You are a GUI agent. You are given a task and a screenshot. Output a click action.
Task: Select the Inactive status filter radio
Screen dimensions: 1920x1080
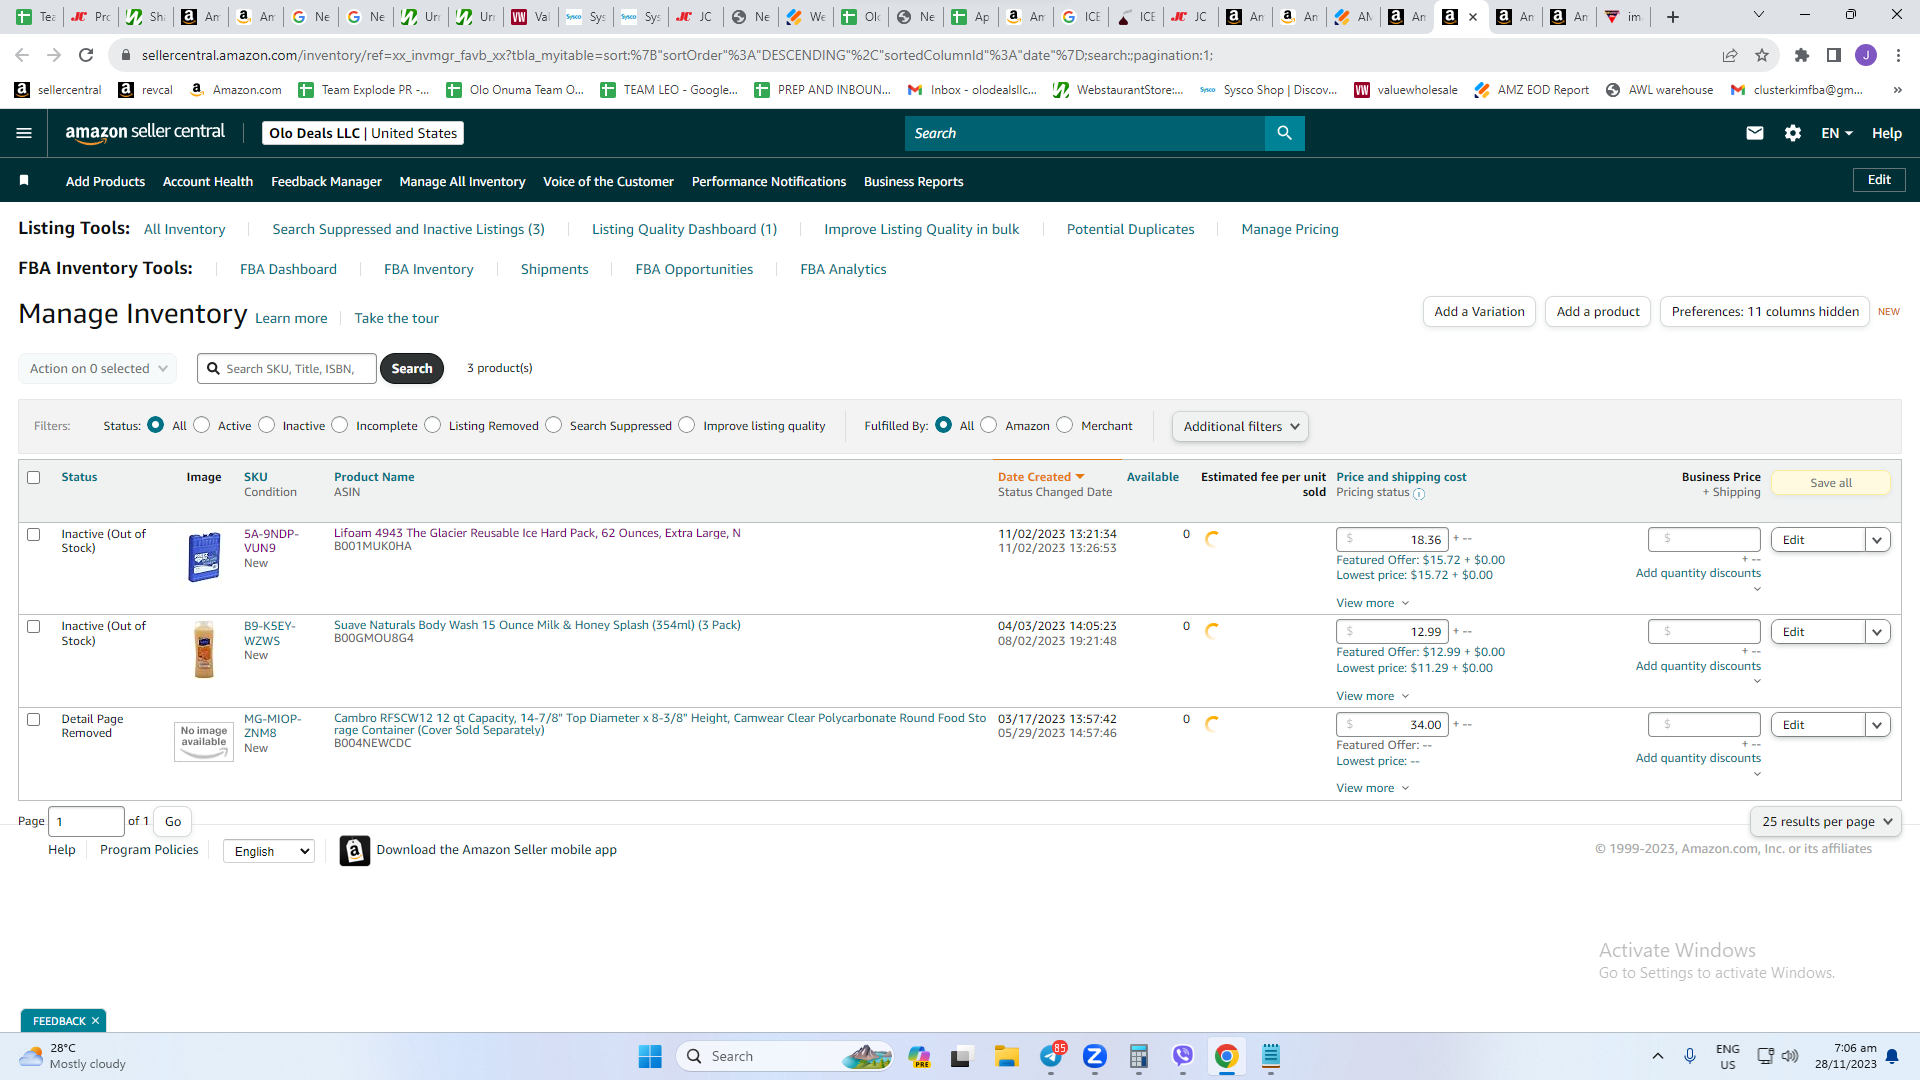(267, 425)
